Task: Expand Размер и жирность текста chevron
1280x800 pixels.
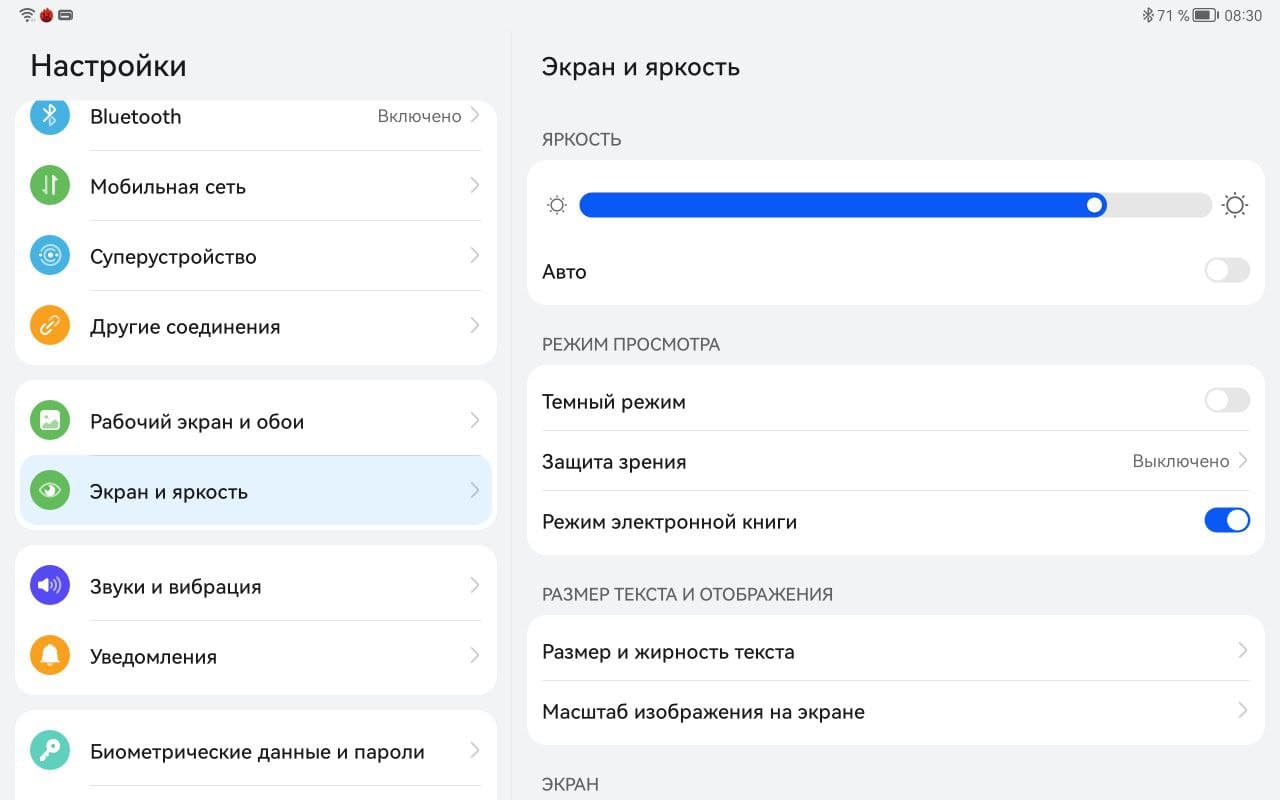Action: point(1243,651)
